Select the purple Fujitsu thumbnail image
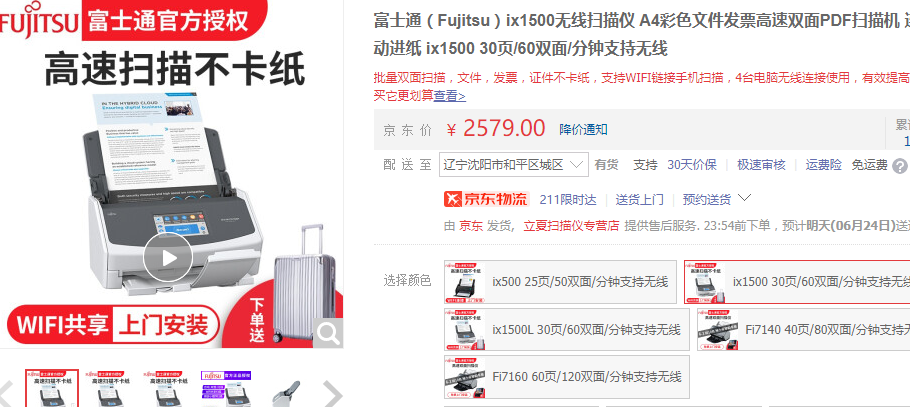The image size is (910, 407). tap(226, 388)
